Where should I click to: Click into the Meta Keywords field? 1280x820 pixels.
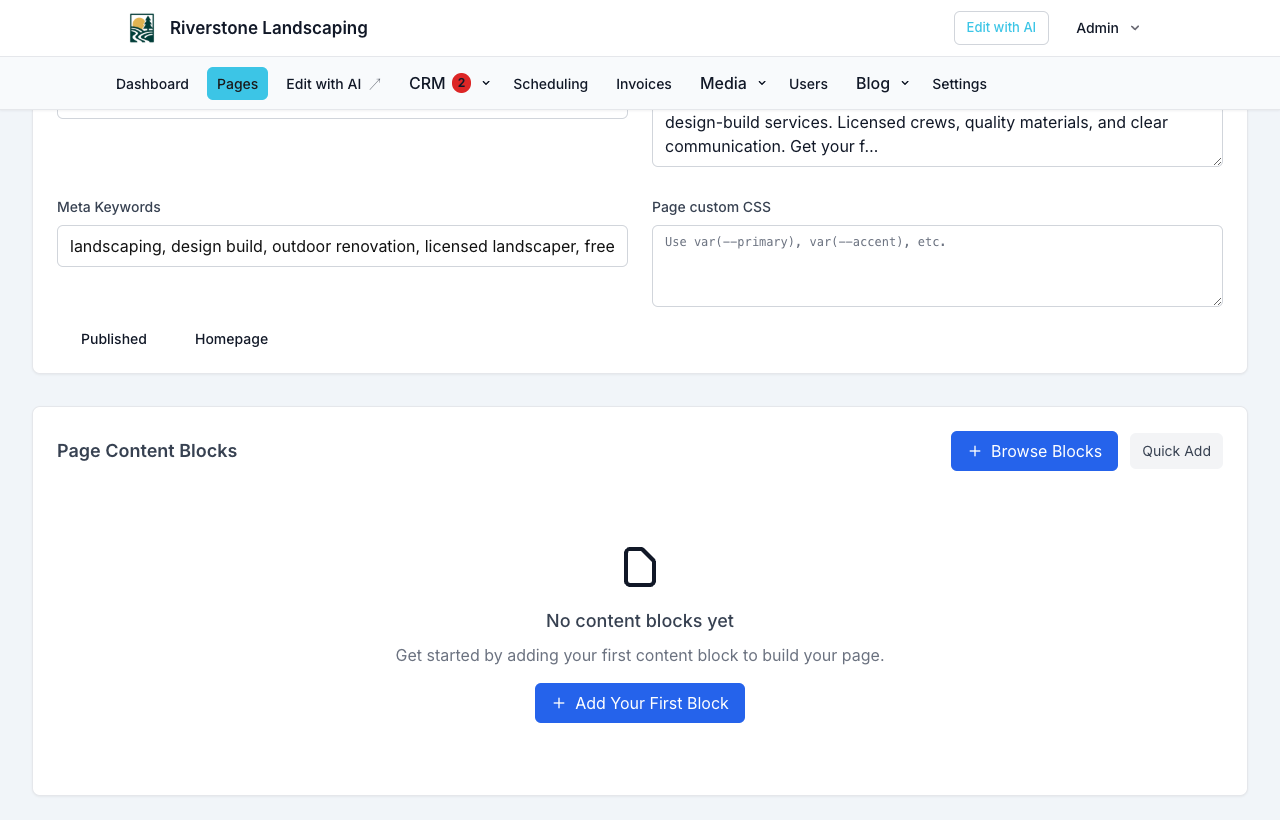(x=342, y=246)
